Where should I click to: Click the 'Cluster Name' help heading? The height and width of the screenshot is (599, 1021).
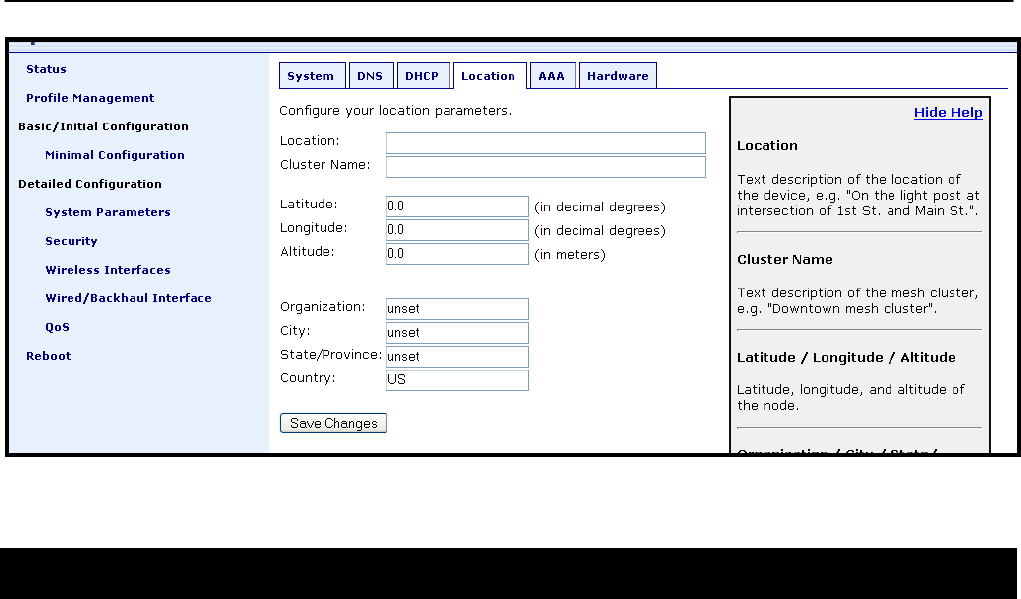[x=785, y=259]
